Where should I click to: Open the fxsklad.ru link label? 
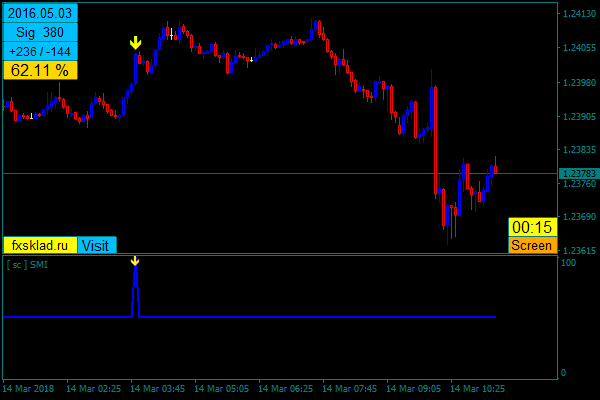tap(40, 245)
